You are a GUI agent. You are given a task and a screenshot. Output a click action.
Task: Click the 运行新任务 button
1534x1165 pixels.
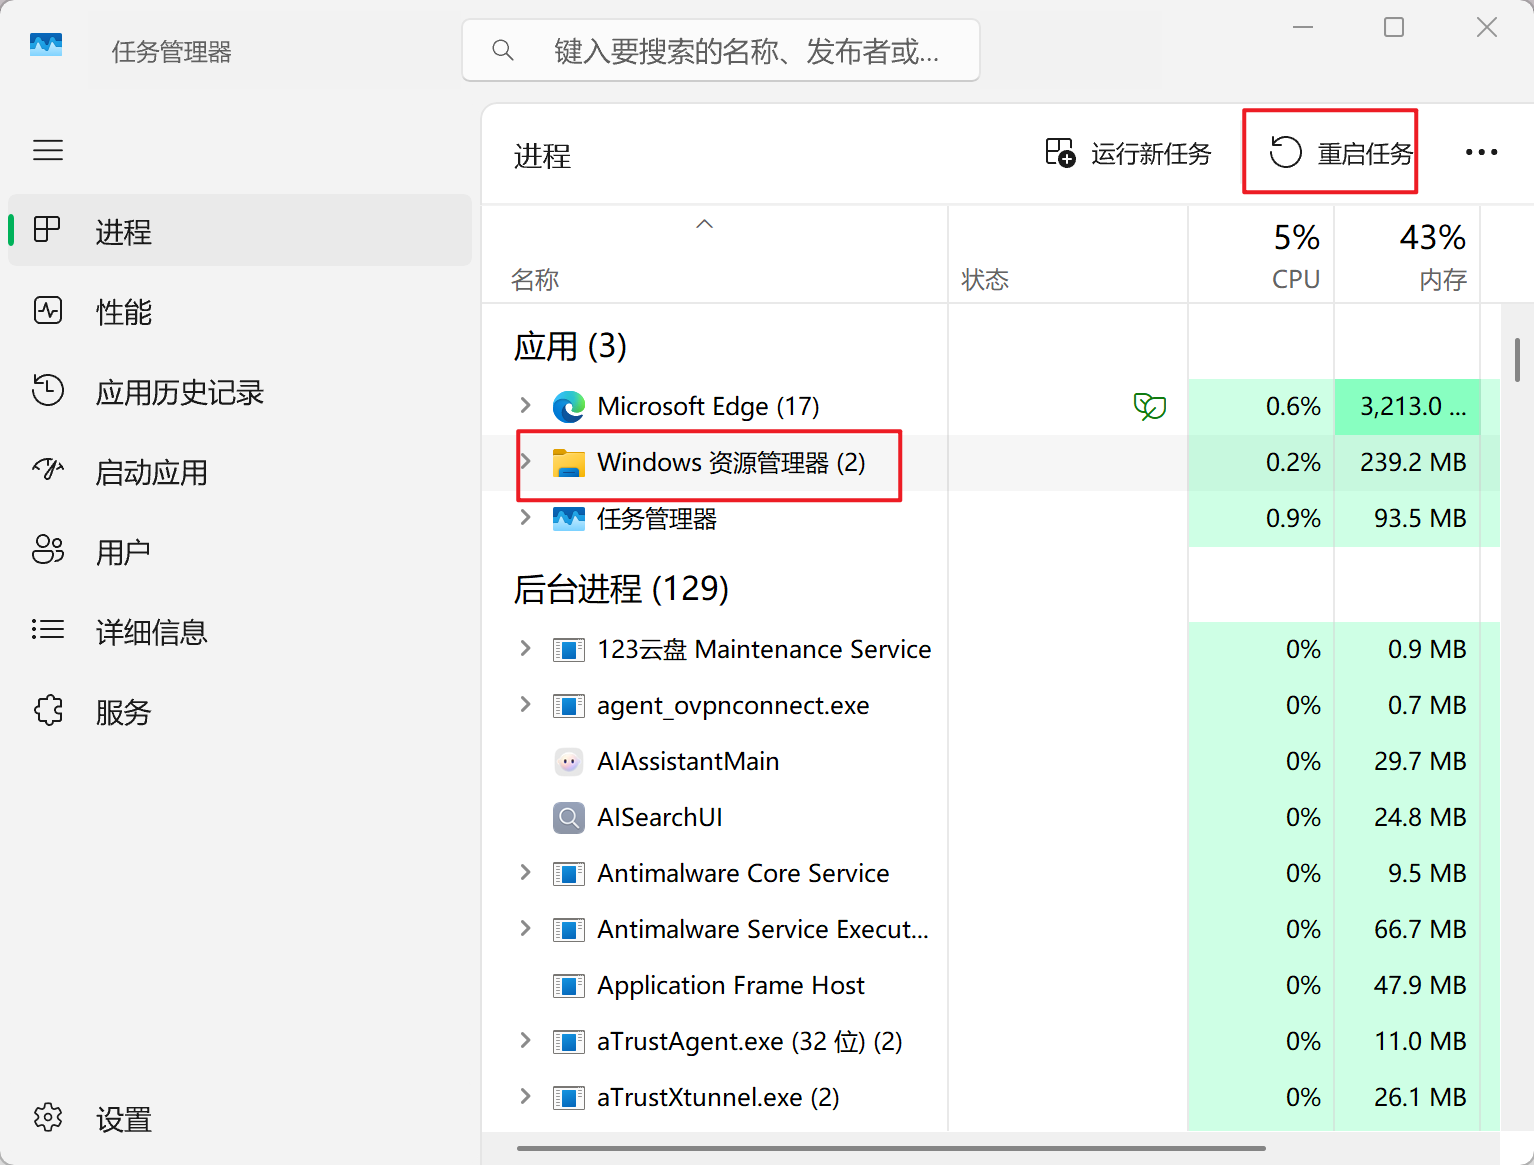pyautogui.click(x=1128, y=153)
